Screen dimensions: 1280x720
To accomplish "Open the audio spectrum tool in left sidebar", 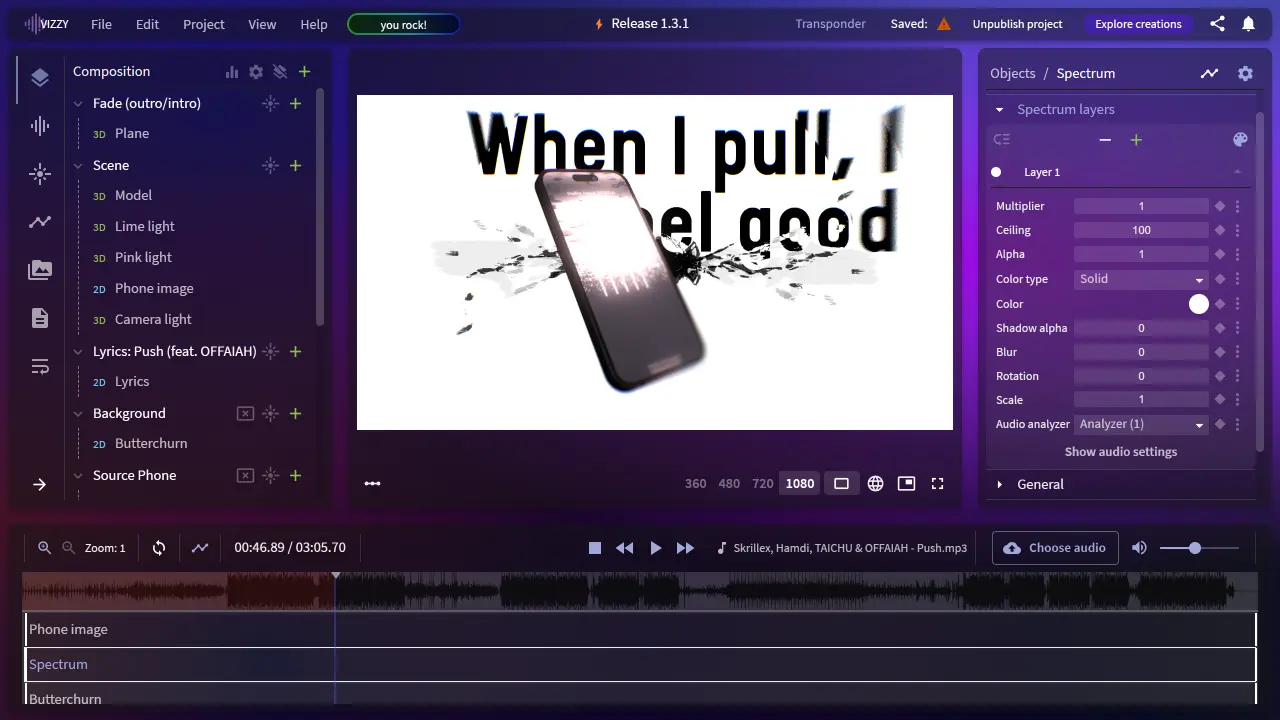I will pyautogui.click(x=38, y=126).
